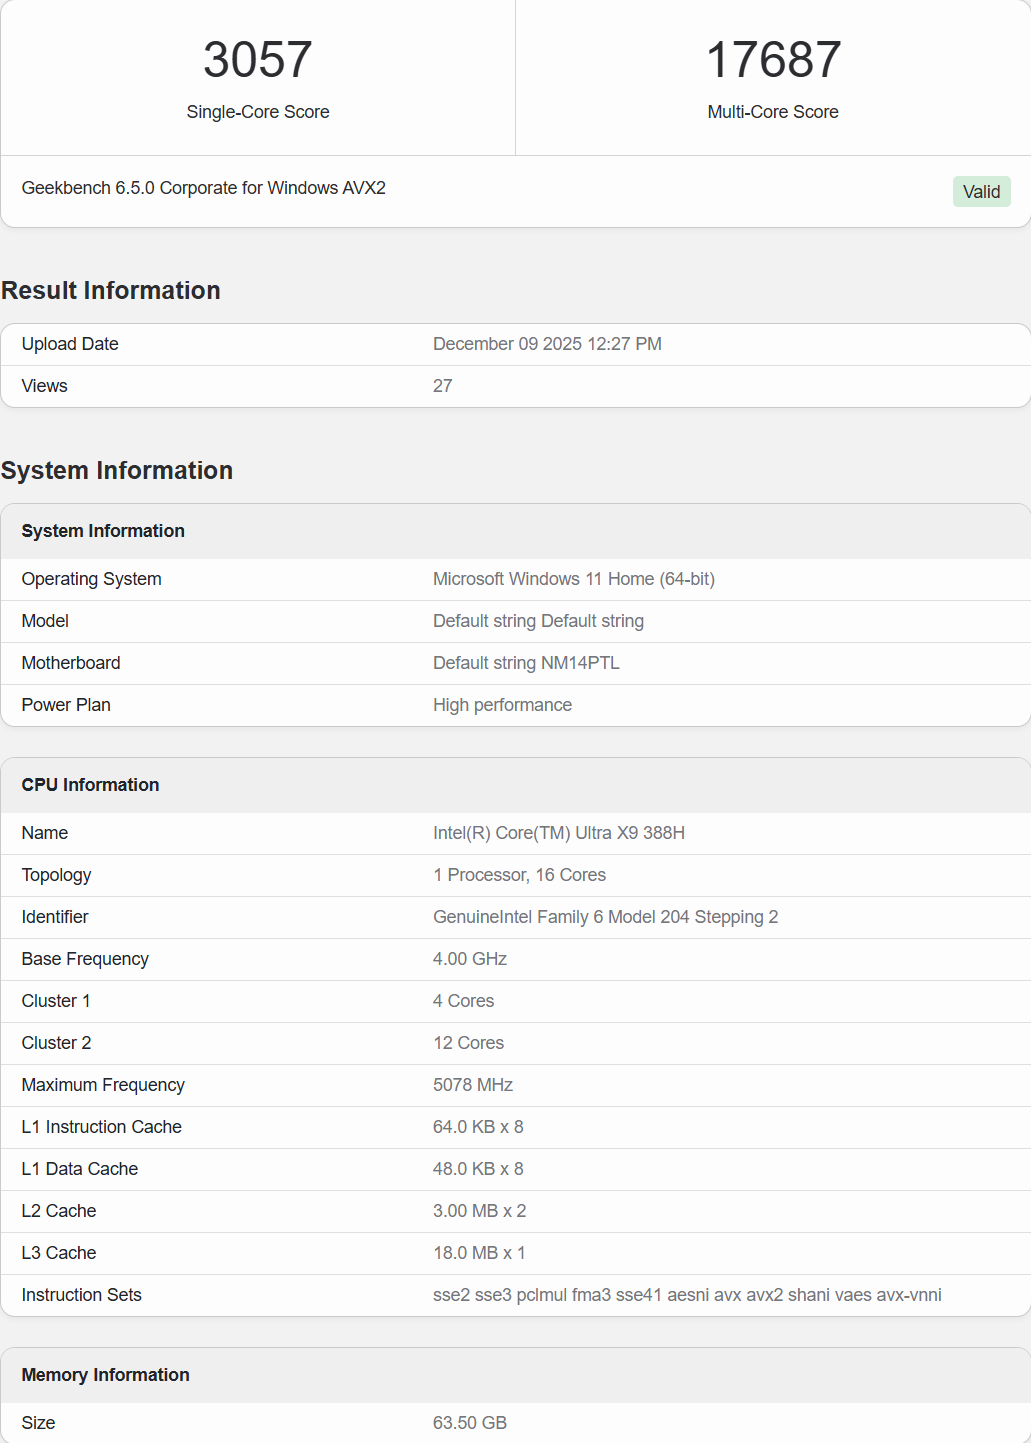This screenshot has height=1443, width=1031.
Task: Click the memory Size value 63.50 GB
Action: 470,1423
